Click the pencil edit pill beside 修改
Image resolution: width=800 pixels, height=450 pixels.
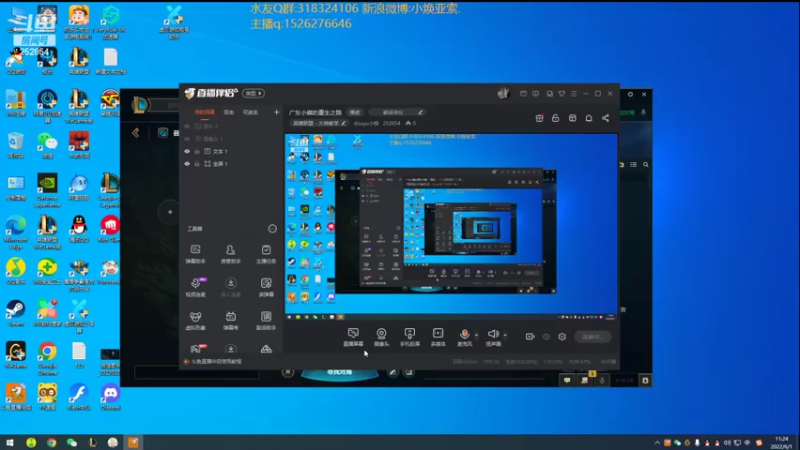(397, 112)
